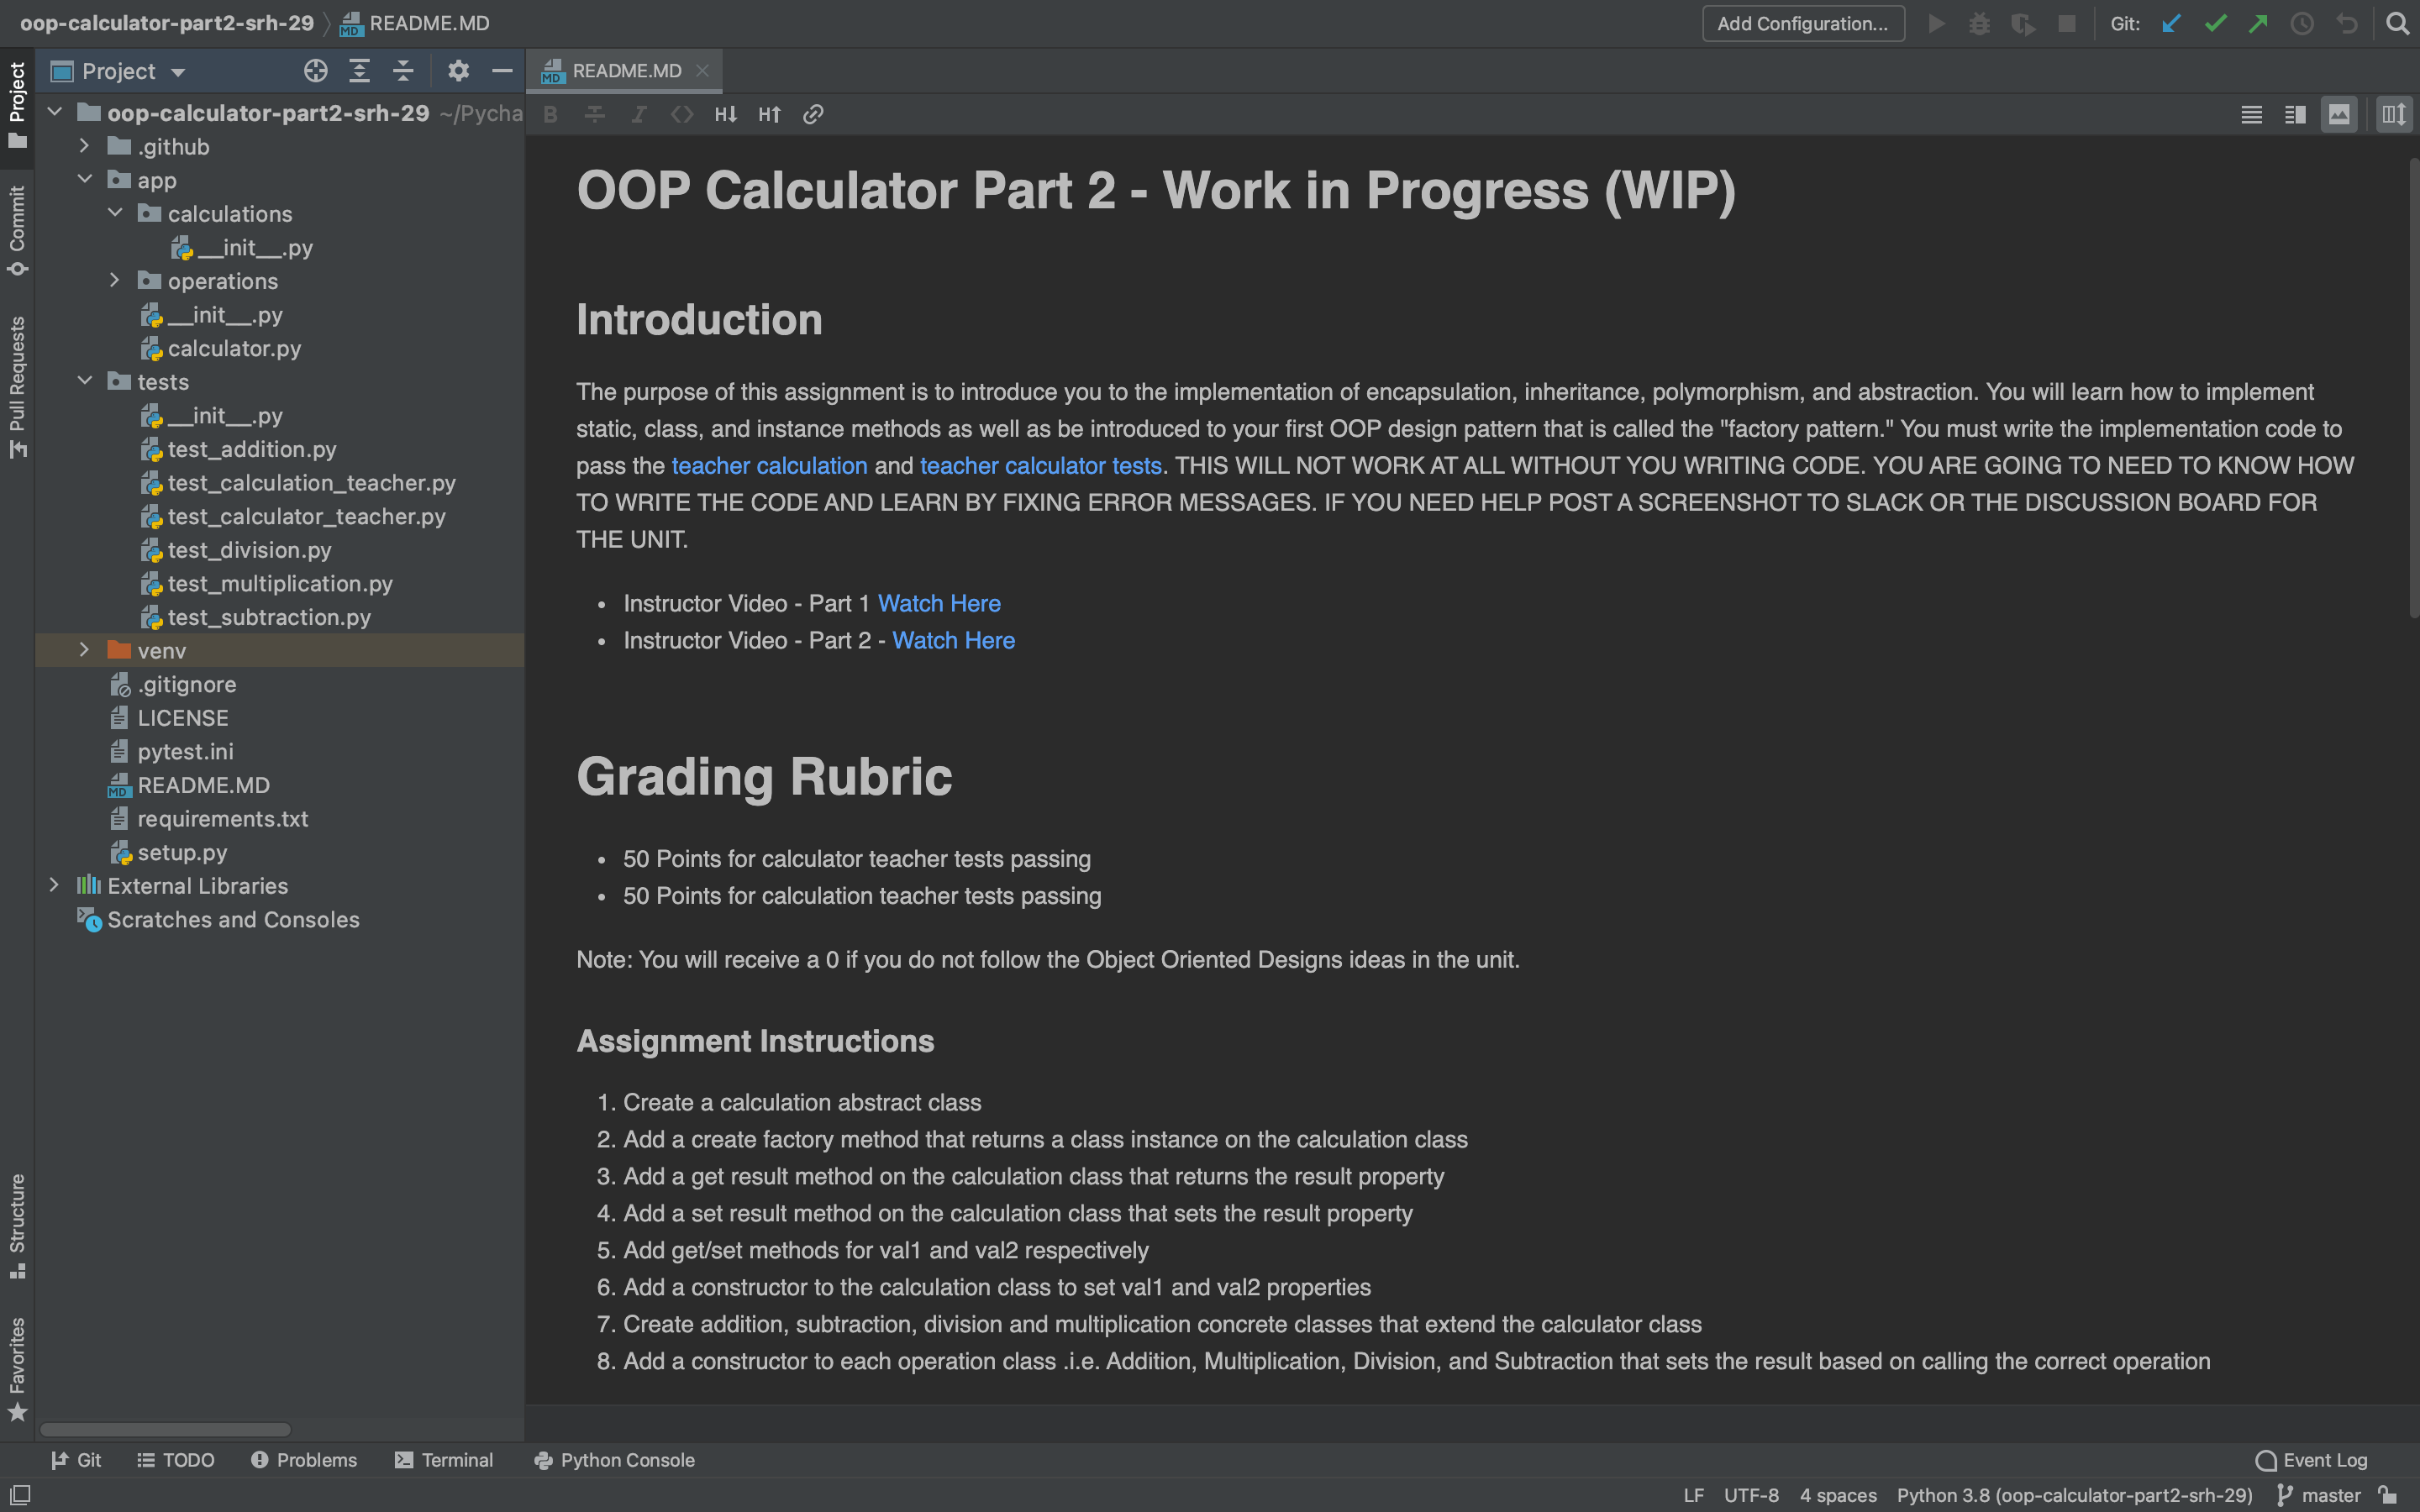Collapse all nodes in the Project tree
The width and height of the screenshot is (2420, 1512).
point(403,71)
